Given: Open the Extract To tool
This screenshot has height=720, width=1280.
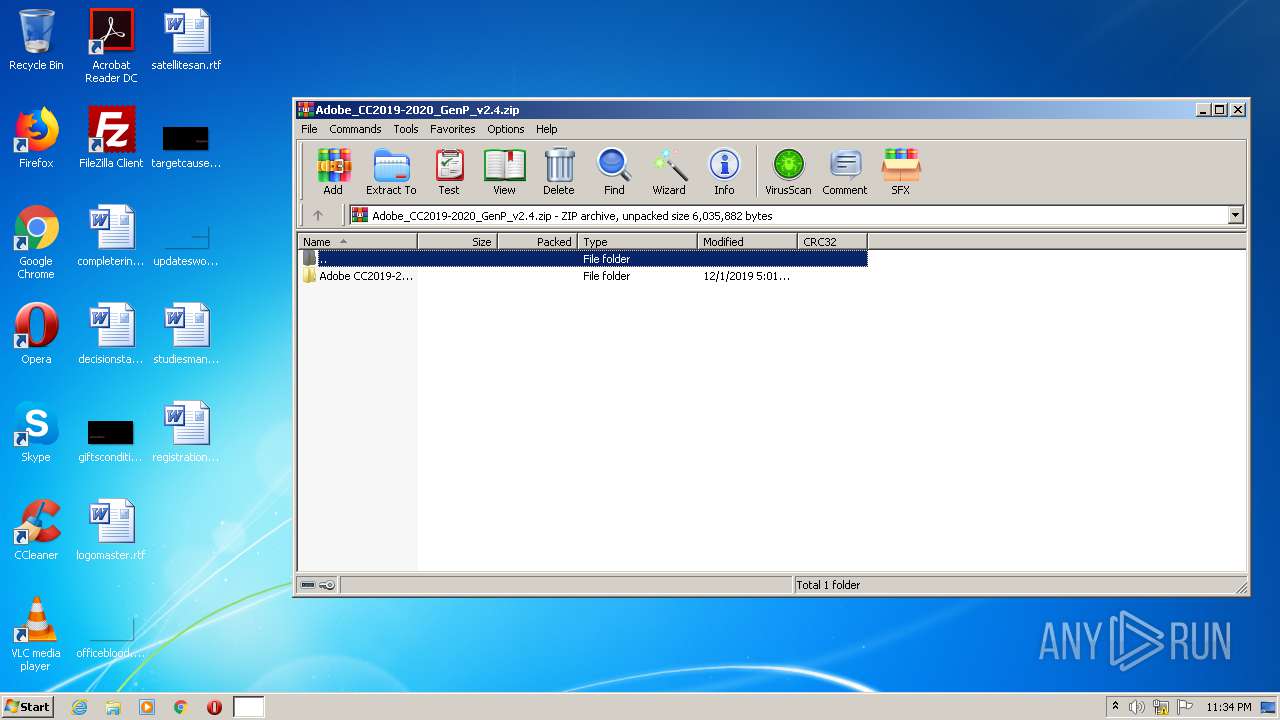Looking at the screenshot, I should 391,172.
